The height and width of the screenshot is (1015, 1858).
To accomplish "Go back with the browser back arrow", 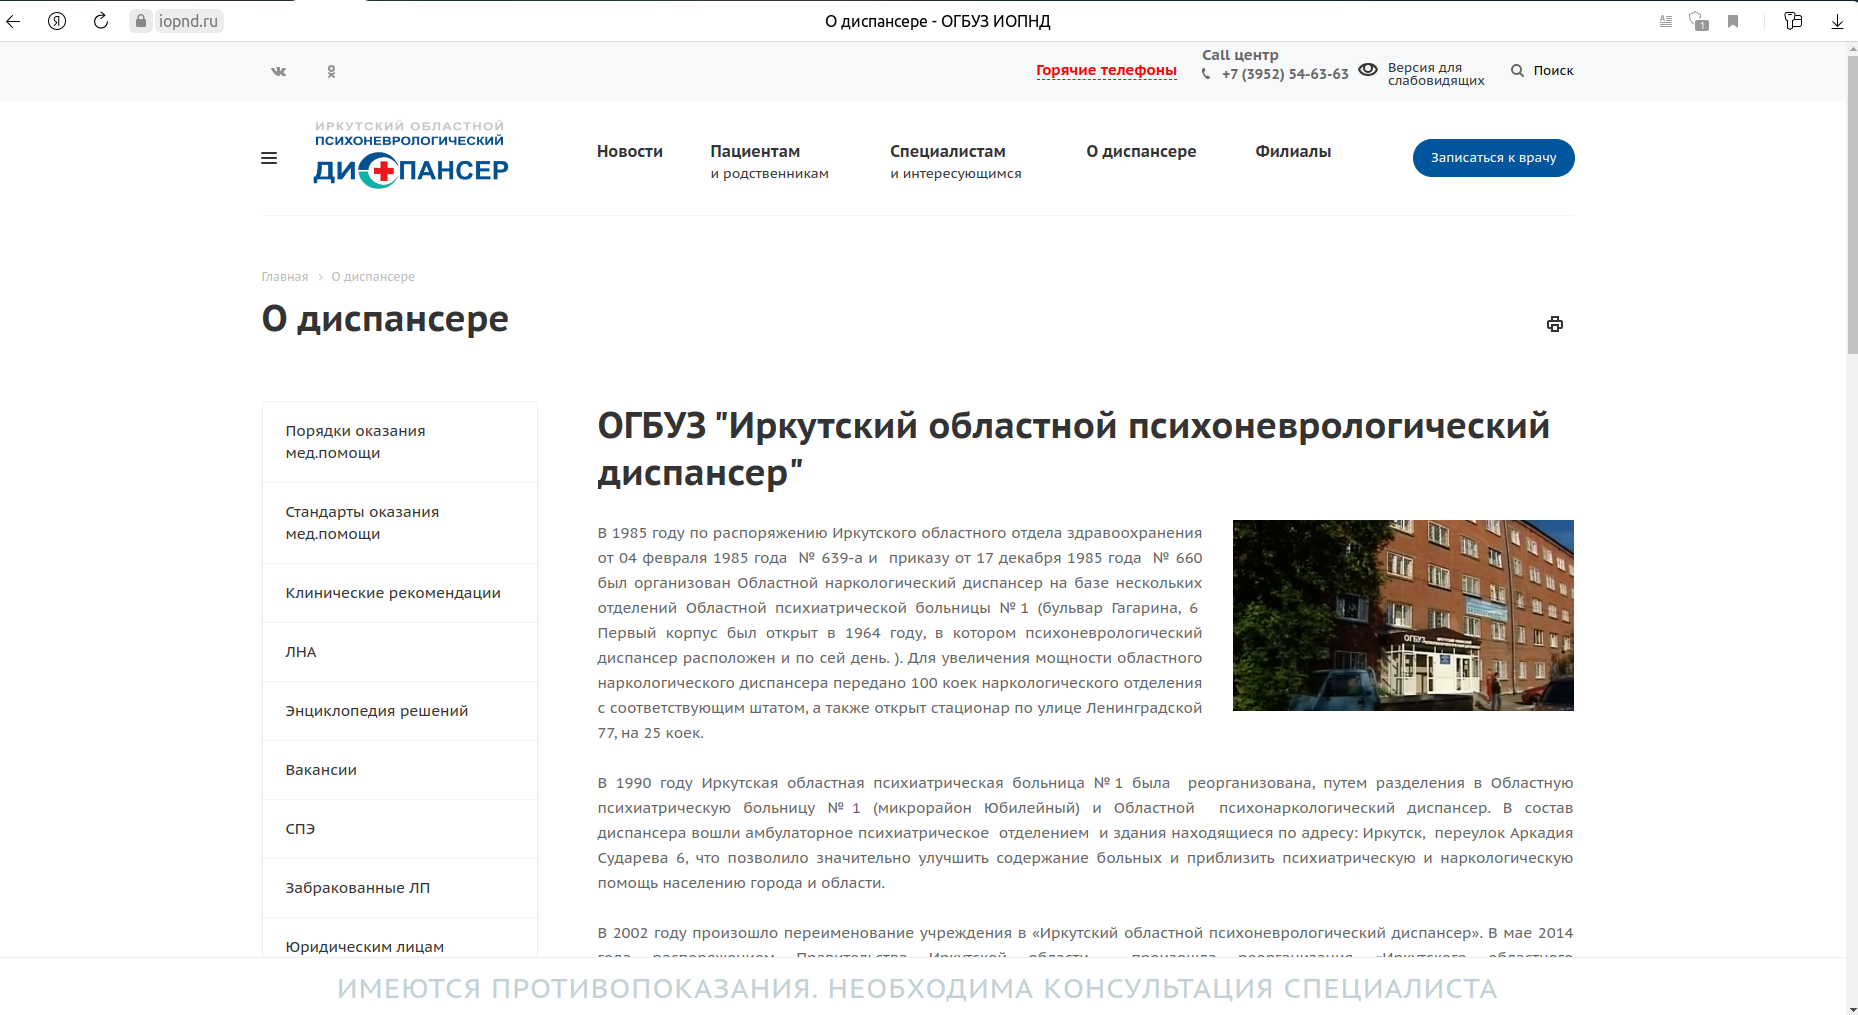I will pyautogui.click(x=13, y=21).
